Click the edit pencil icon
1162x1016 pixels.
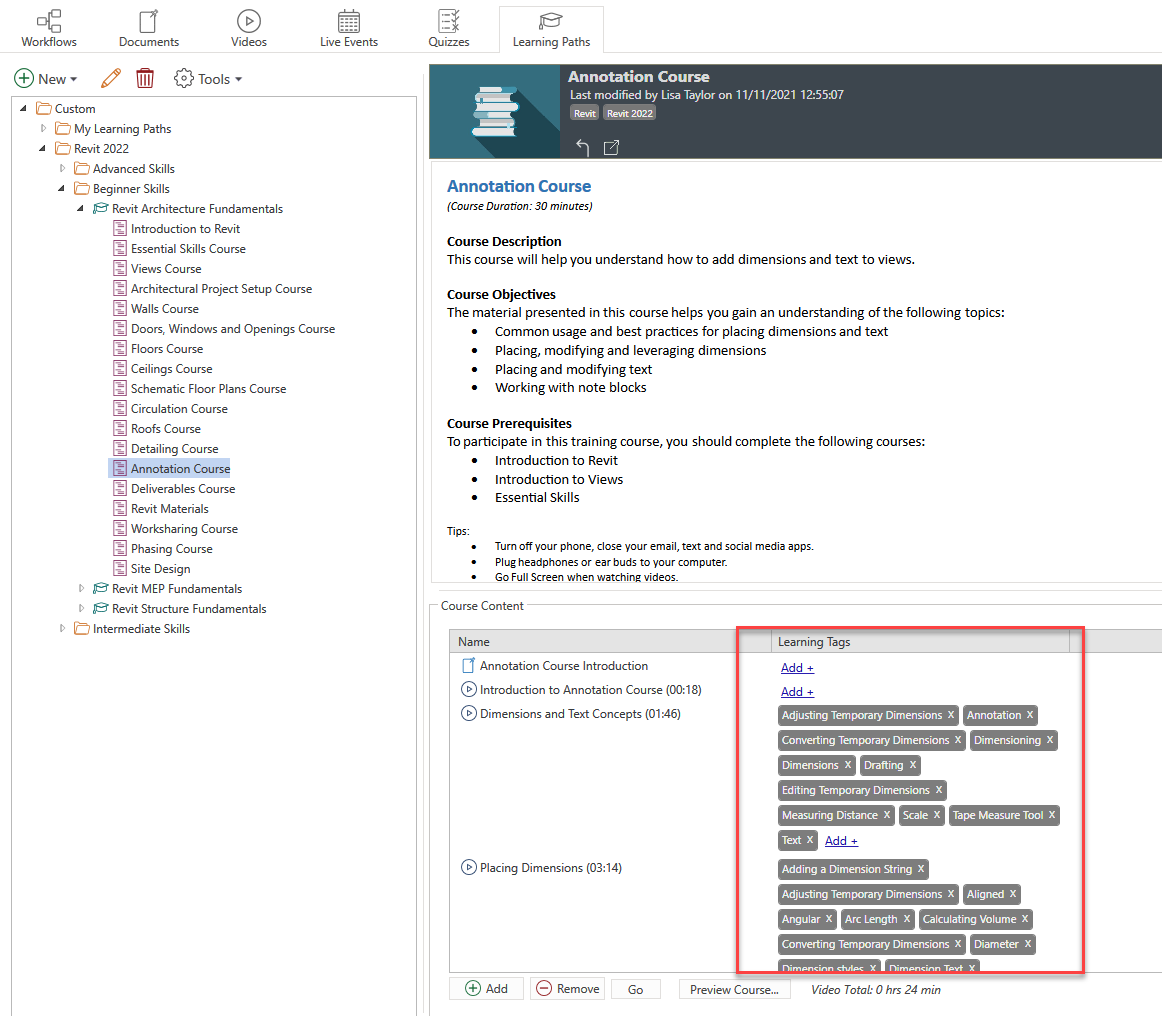click(x=111, y=78)
